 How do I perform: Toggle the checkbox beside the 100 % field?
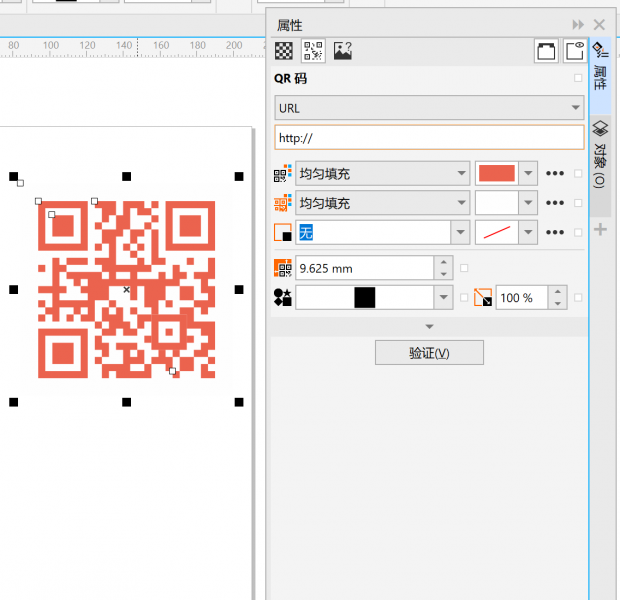click(578, 297)
